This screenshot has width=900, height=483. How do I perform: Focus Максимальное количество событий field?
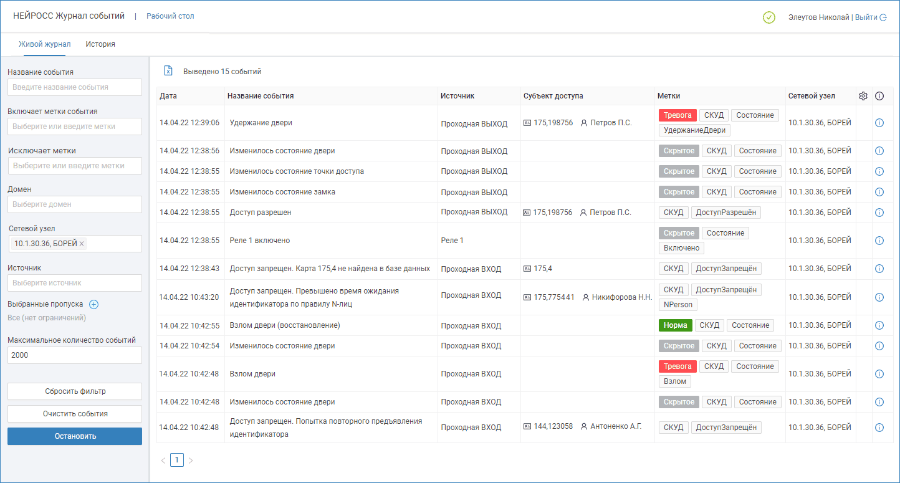[x=75, y=355]
